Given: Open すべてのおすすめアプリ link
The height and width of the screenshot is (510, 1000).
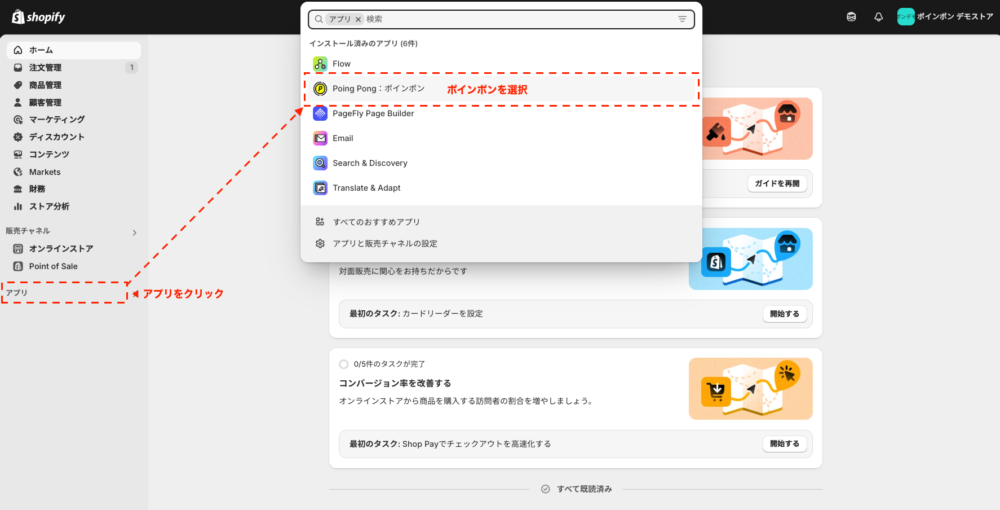Looking at the screenshot, I should tap(376, 222).
